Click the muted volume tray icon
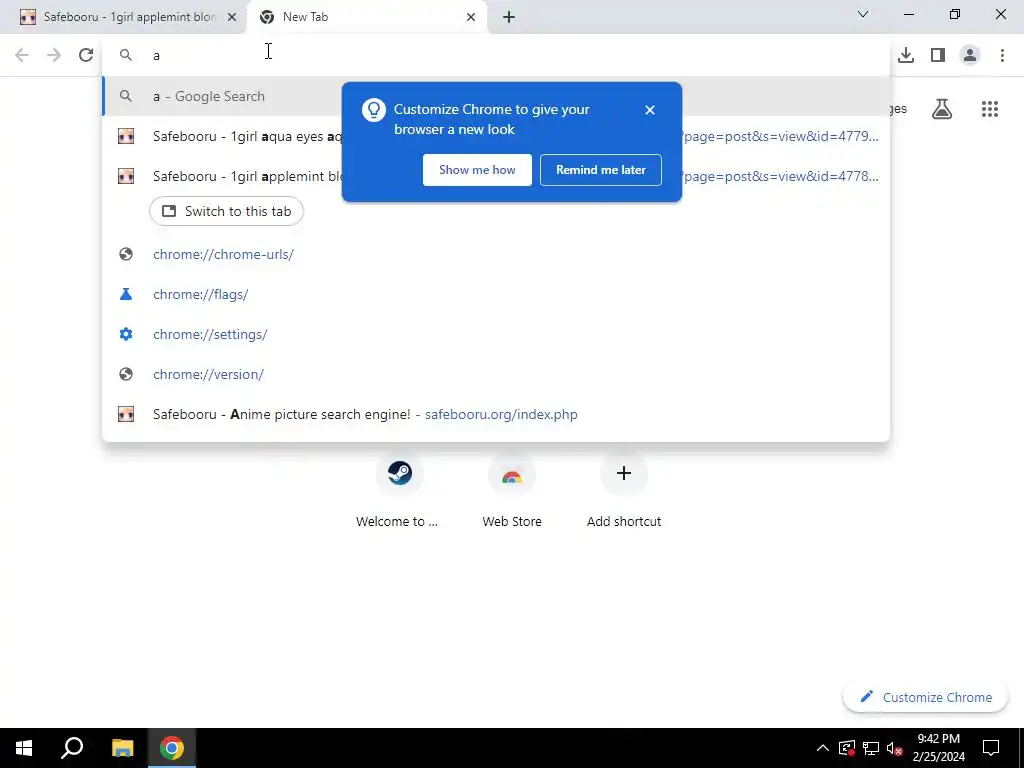This screenshot has width=1024, height=768. (x=894, y=748)
